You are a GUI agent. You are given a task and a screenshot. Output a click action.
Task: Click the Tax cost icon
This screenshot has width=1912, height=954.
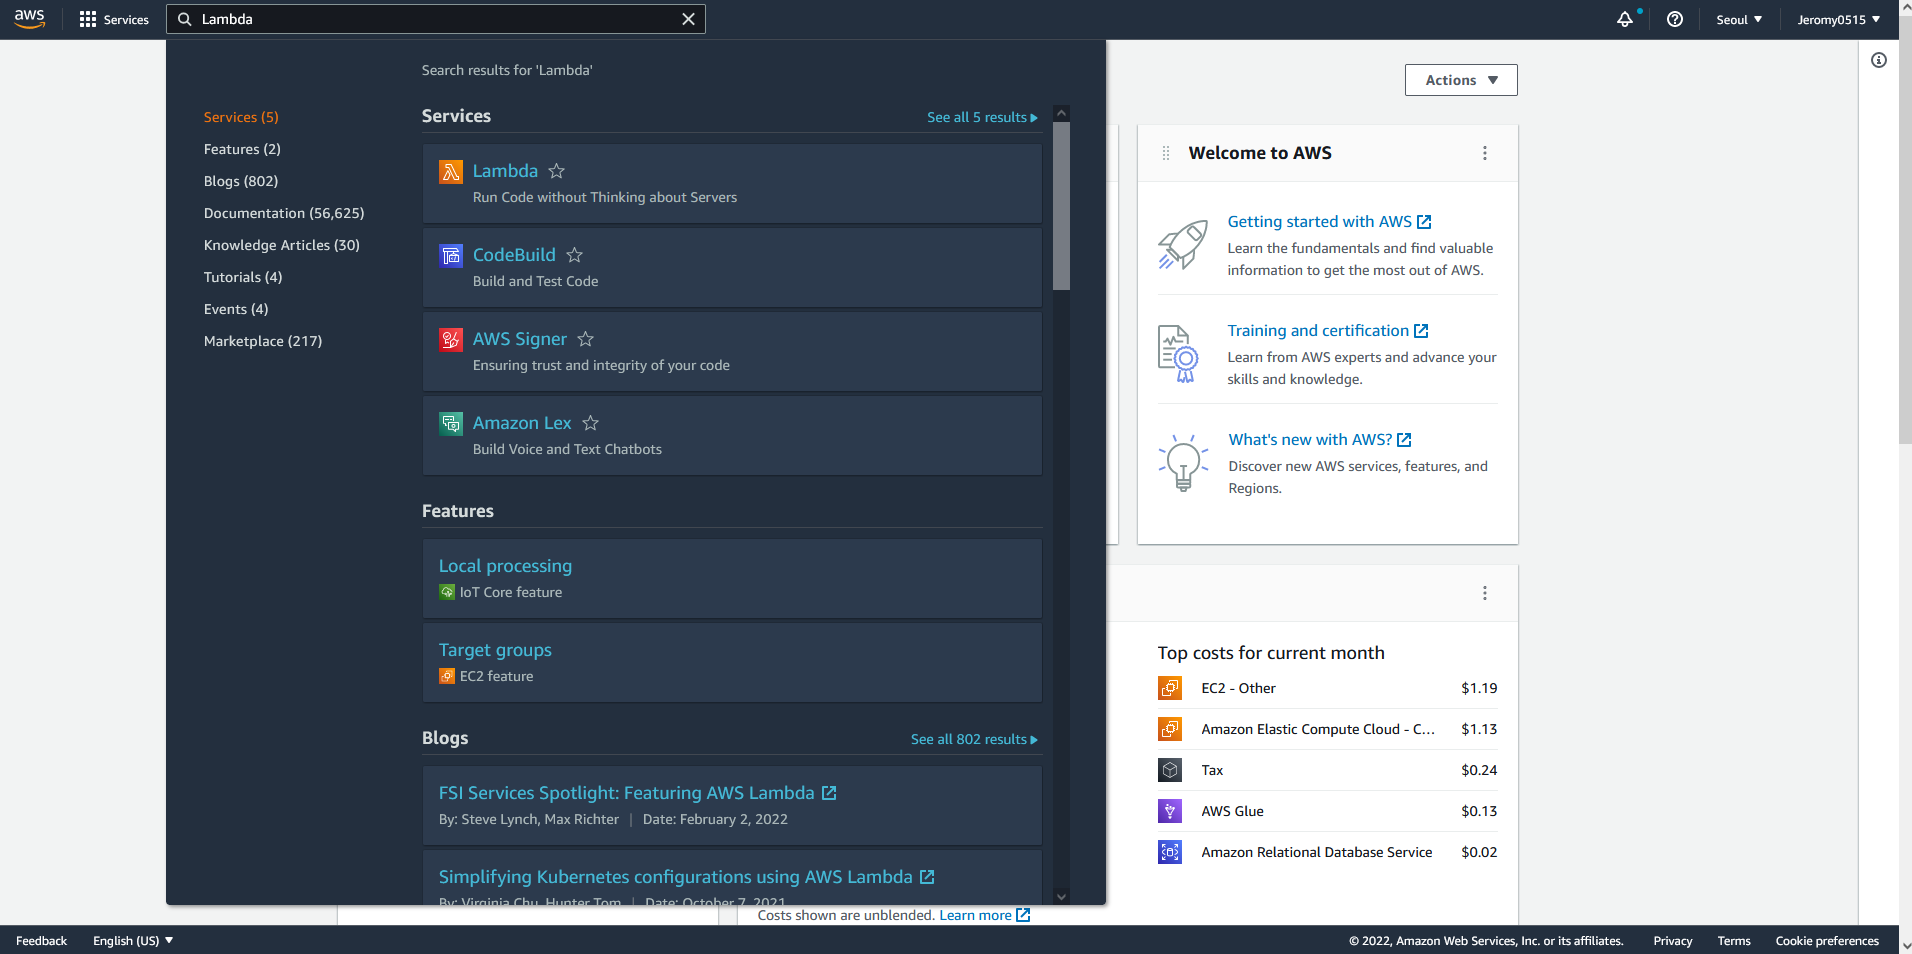[1170, 770]
